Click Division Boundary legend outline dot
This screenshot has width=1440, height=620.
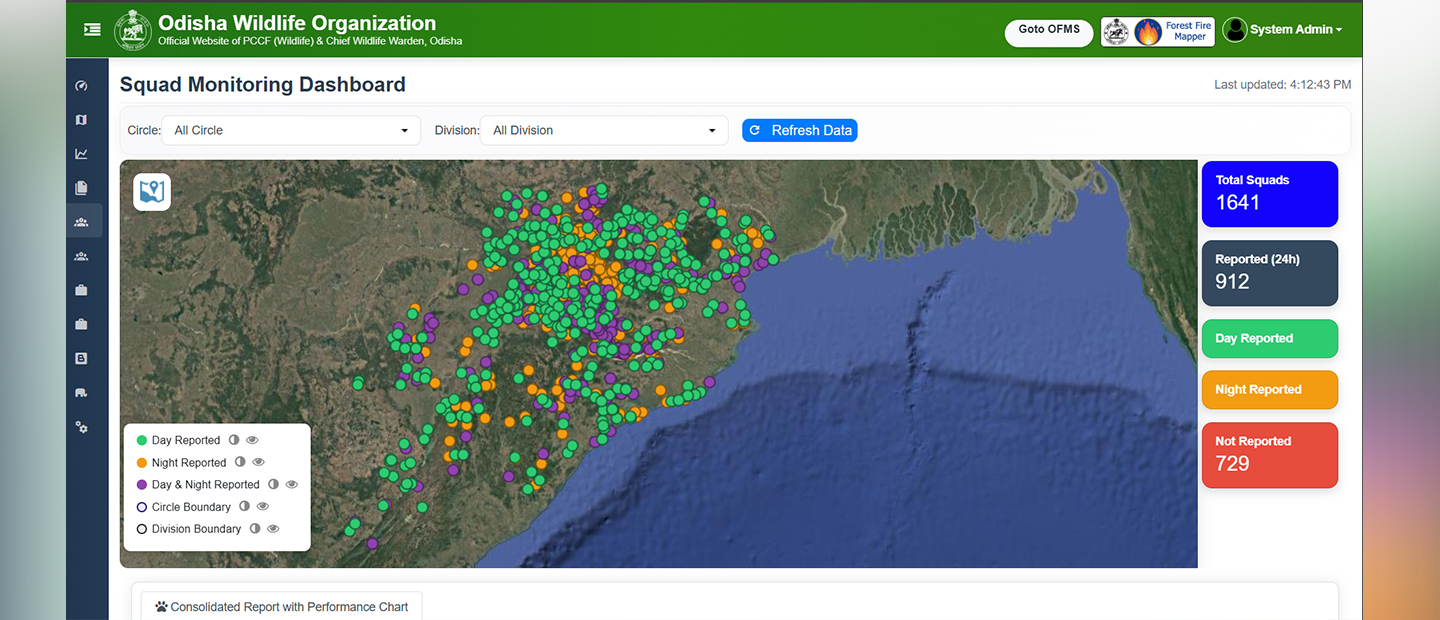(142, 529)
